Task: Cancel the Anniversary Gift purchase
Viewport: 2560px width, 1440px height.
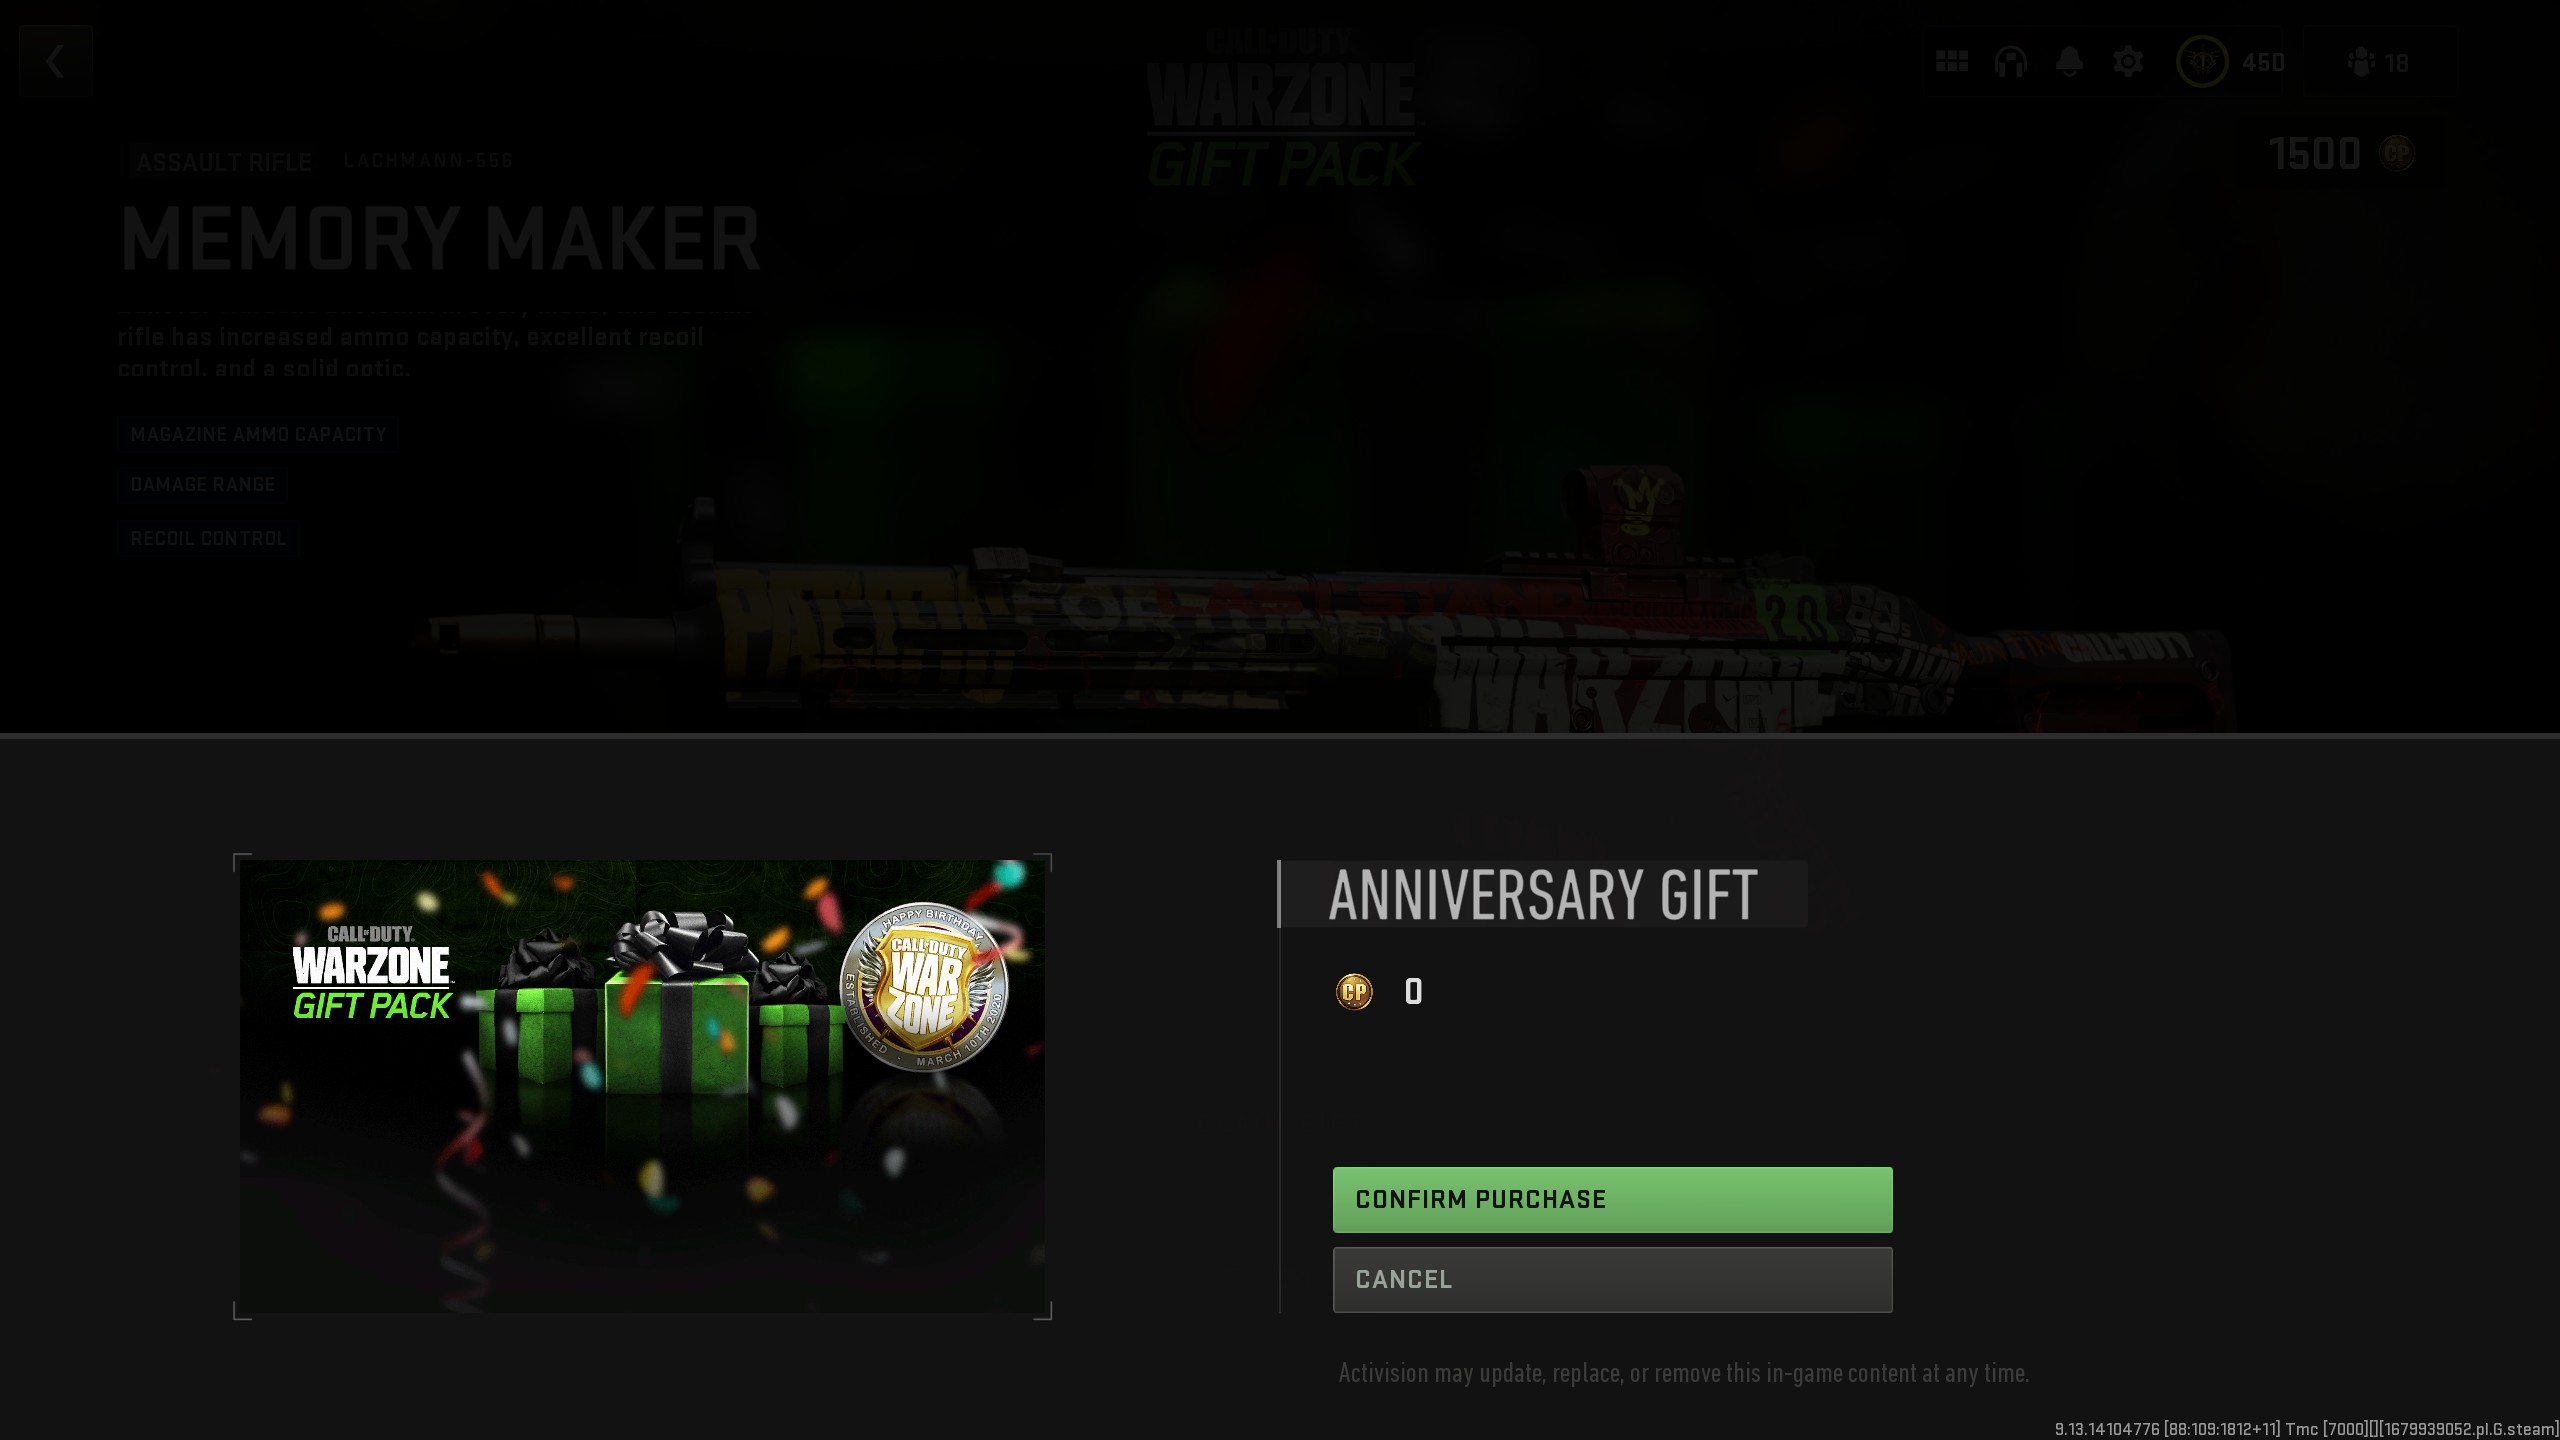Action: (1612, 1279)
